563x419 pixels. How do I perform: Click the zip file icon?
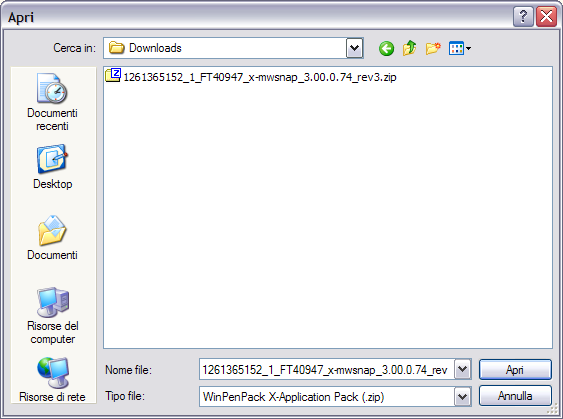coord(113,75)
